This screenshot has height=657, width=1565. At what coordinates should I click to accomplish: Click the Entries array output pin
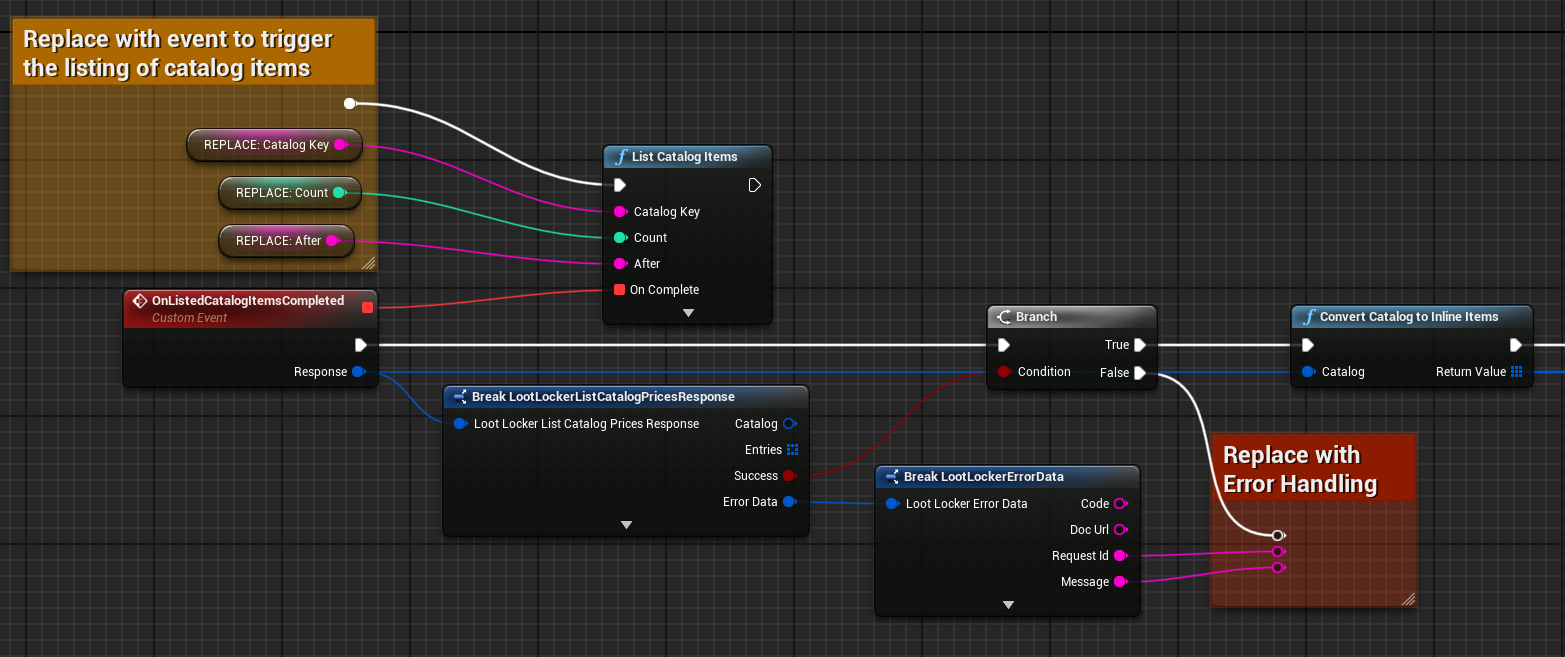(792, 450)
